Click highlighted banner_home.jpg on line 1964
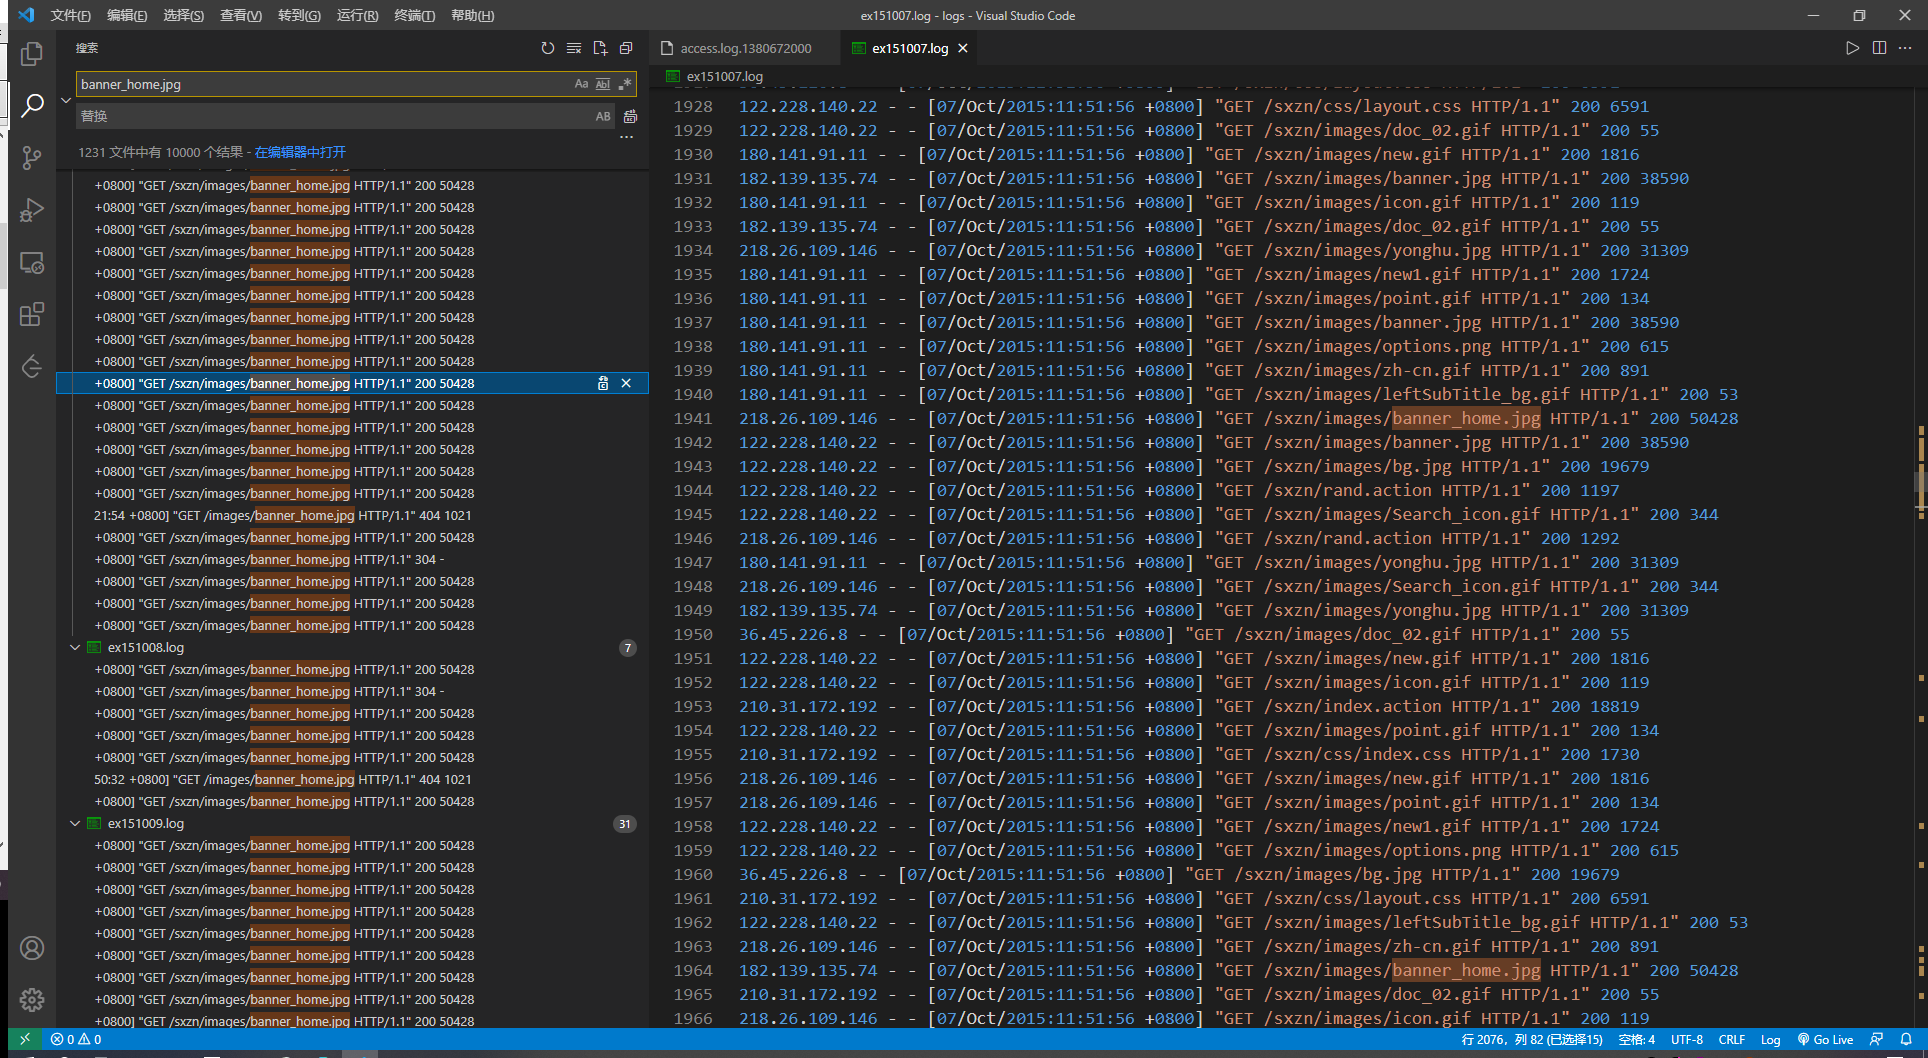1928x1058 pixels. click(x=1466, y=970)
